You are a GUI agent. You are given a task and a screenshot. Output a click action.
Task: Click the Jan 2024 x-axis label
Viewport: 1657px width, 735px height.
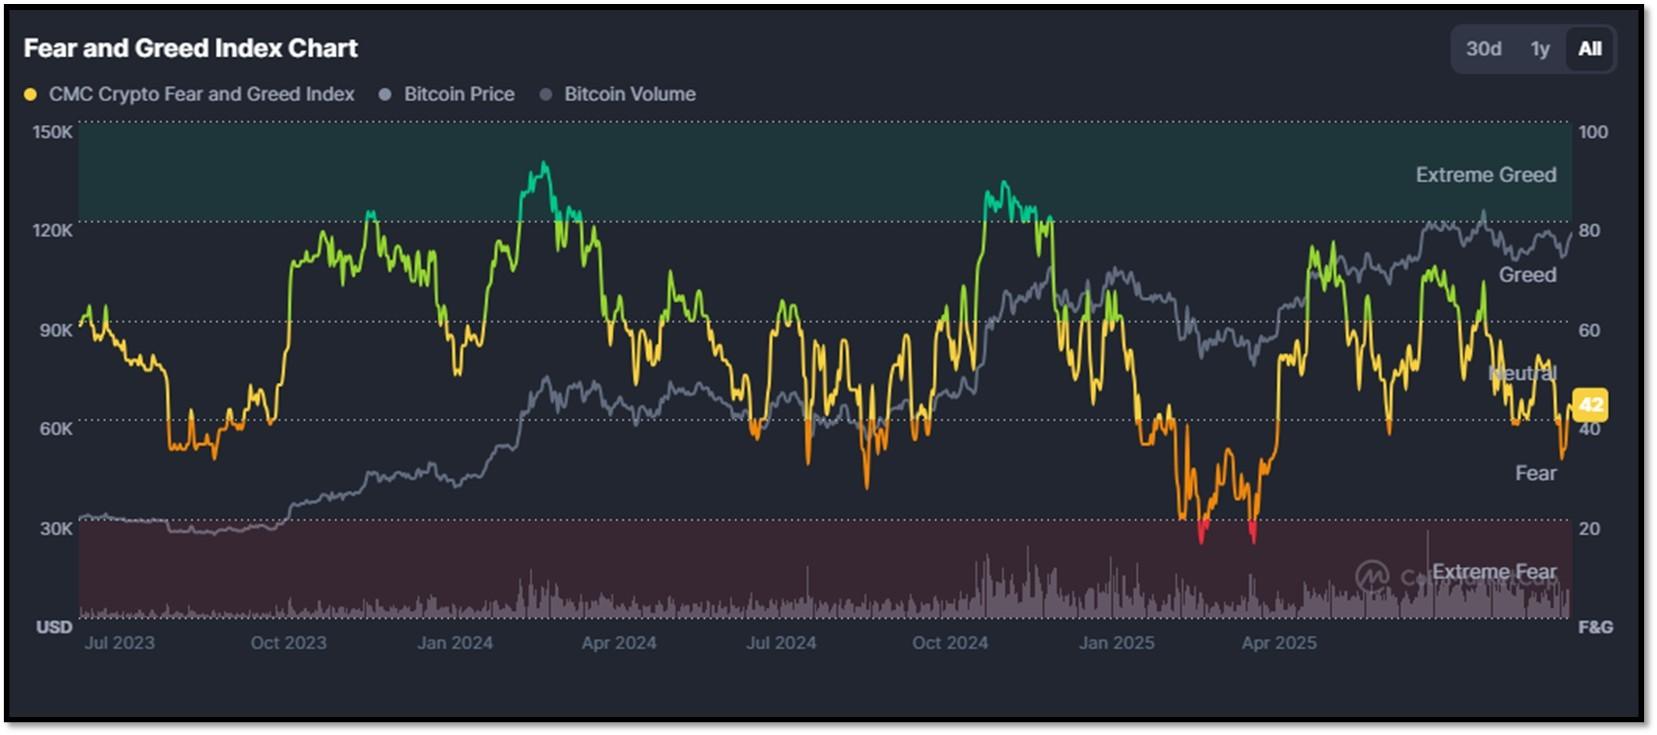455,643
